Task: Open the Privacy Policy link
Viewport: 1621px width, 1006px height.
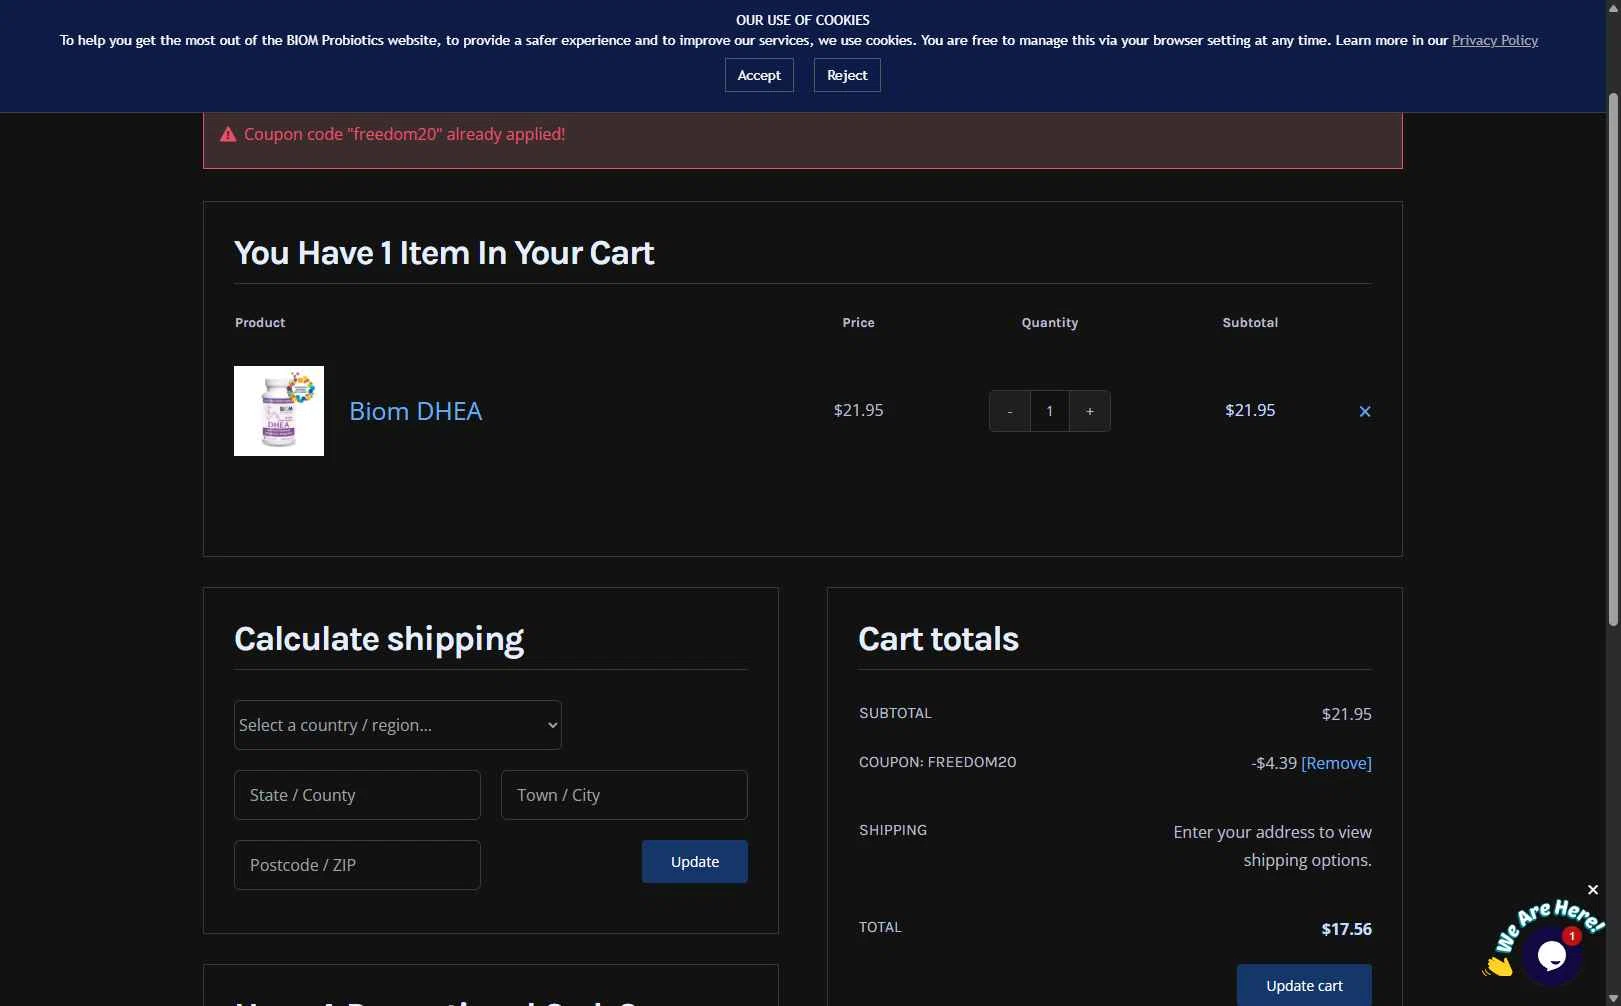Action: (1495, 40)
